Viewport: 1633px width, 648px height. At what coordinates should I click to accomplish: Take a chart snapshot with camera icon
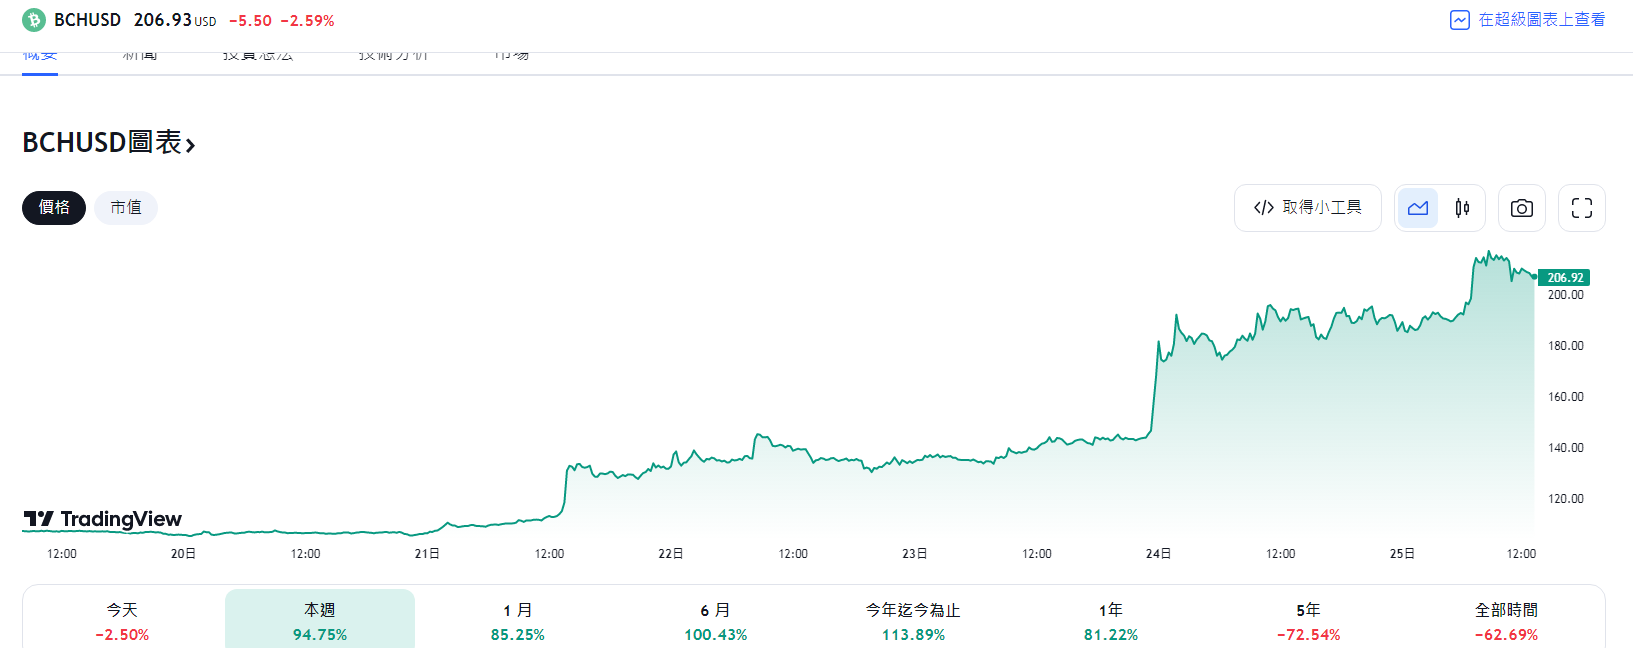(x=1522, y=208)
